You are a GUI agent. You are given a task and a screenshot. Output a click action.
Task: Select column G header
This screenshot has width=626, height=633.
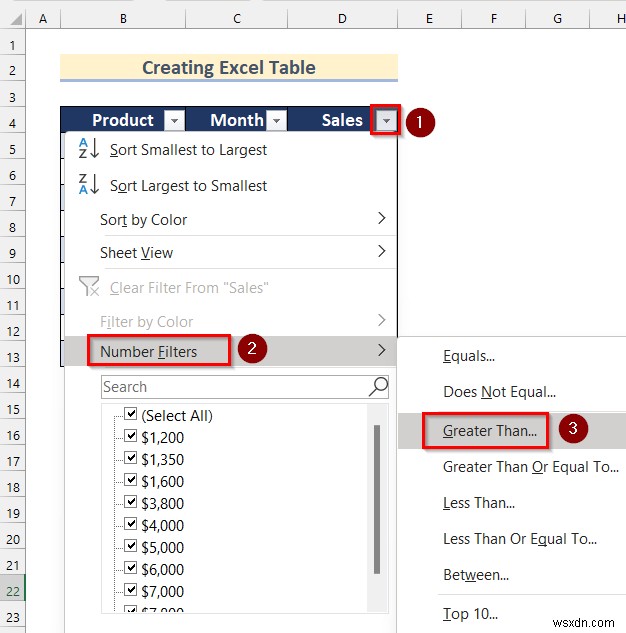557,19
